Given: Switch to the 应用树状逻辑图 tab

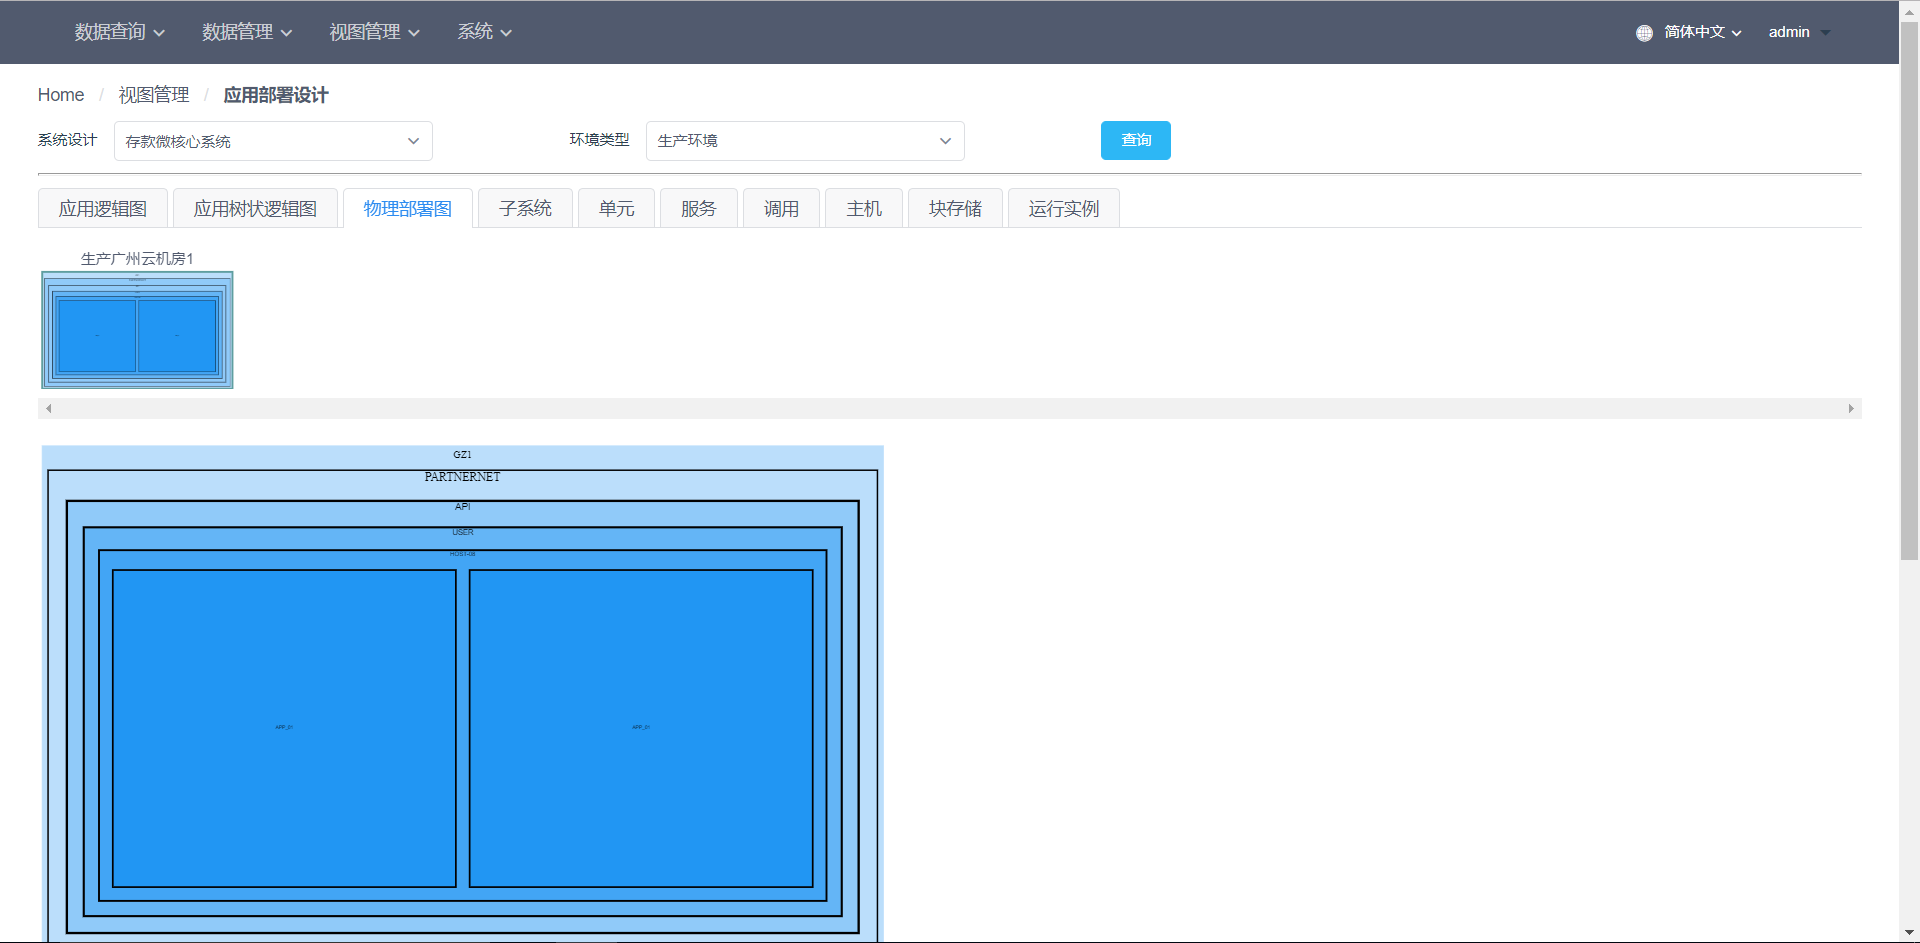Looking at the screenshot, I should (x=255, y=208).
